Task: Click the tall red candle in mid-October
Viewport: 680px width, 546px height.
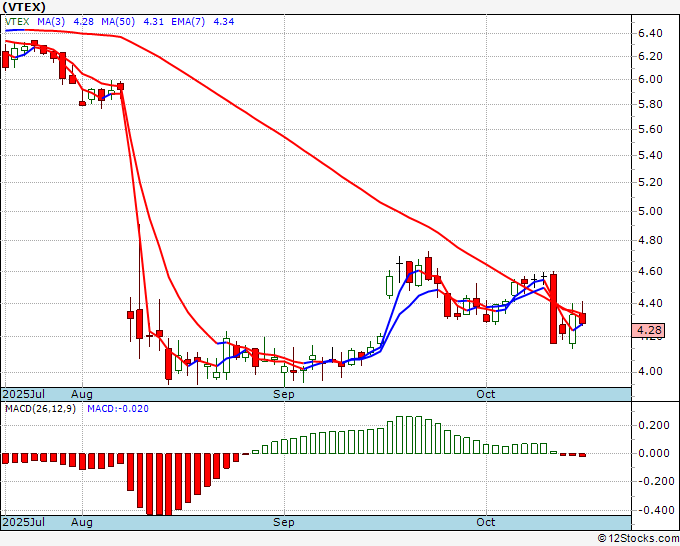Action: pyautogui.click(x=553, y=308)
